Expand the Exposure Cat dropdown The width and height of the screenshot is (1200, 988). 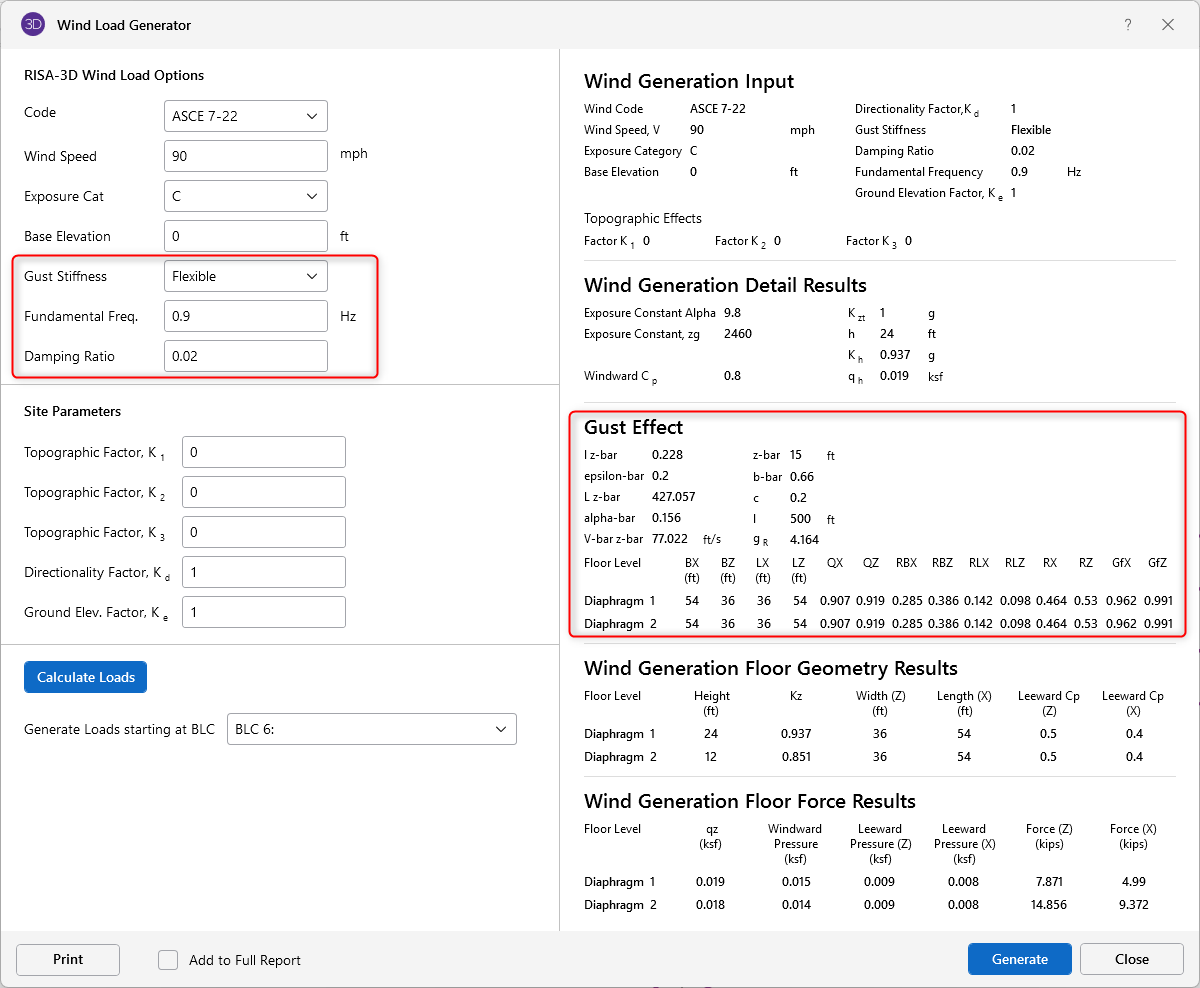245,196
